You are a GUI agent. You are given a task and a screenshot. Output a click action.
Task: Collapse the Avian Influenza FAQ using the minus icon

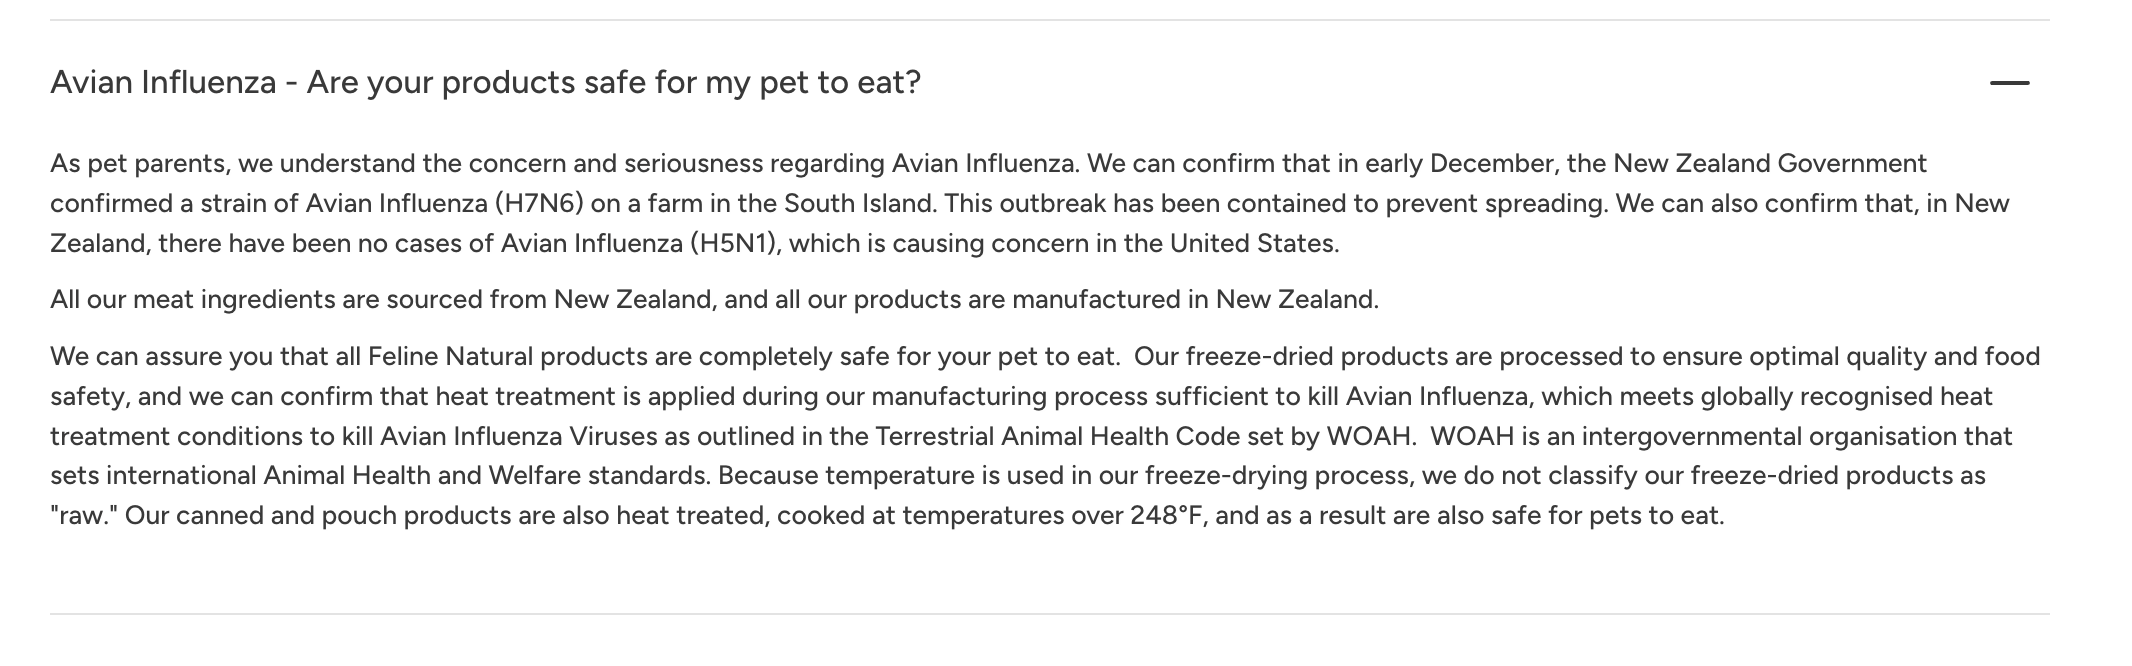click(x=2009, y=83)
